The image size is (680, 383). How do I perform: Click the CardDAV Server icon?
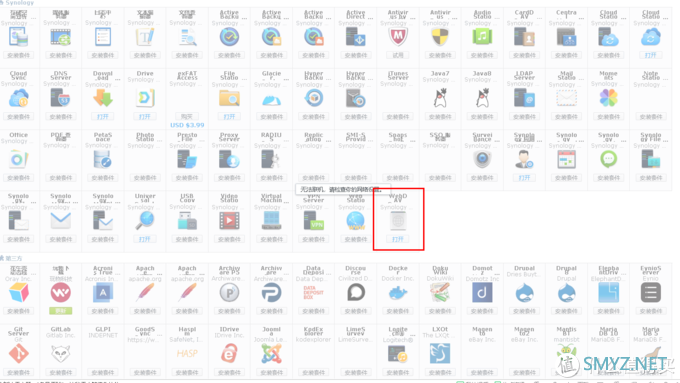[x=524, y=37]
